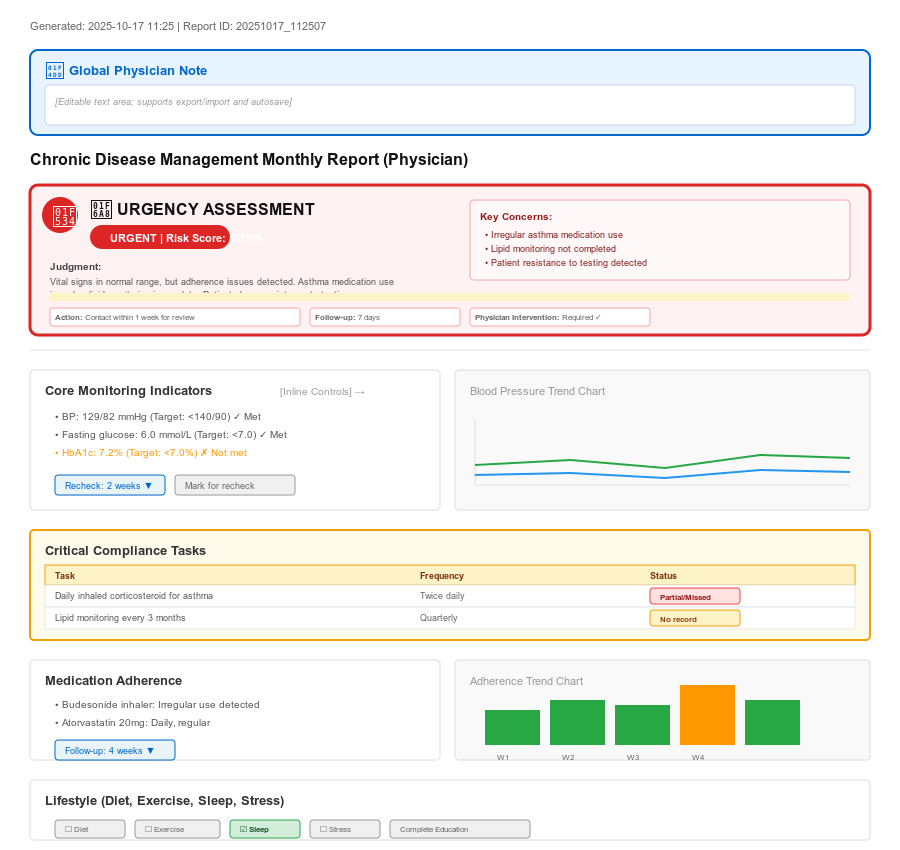Select the Action: Contact within 1 week box

click(175, 317)
